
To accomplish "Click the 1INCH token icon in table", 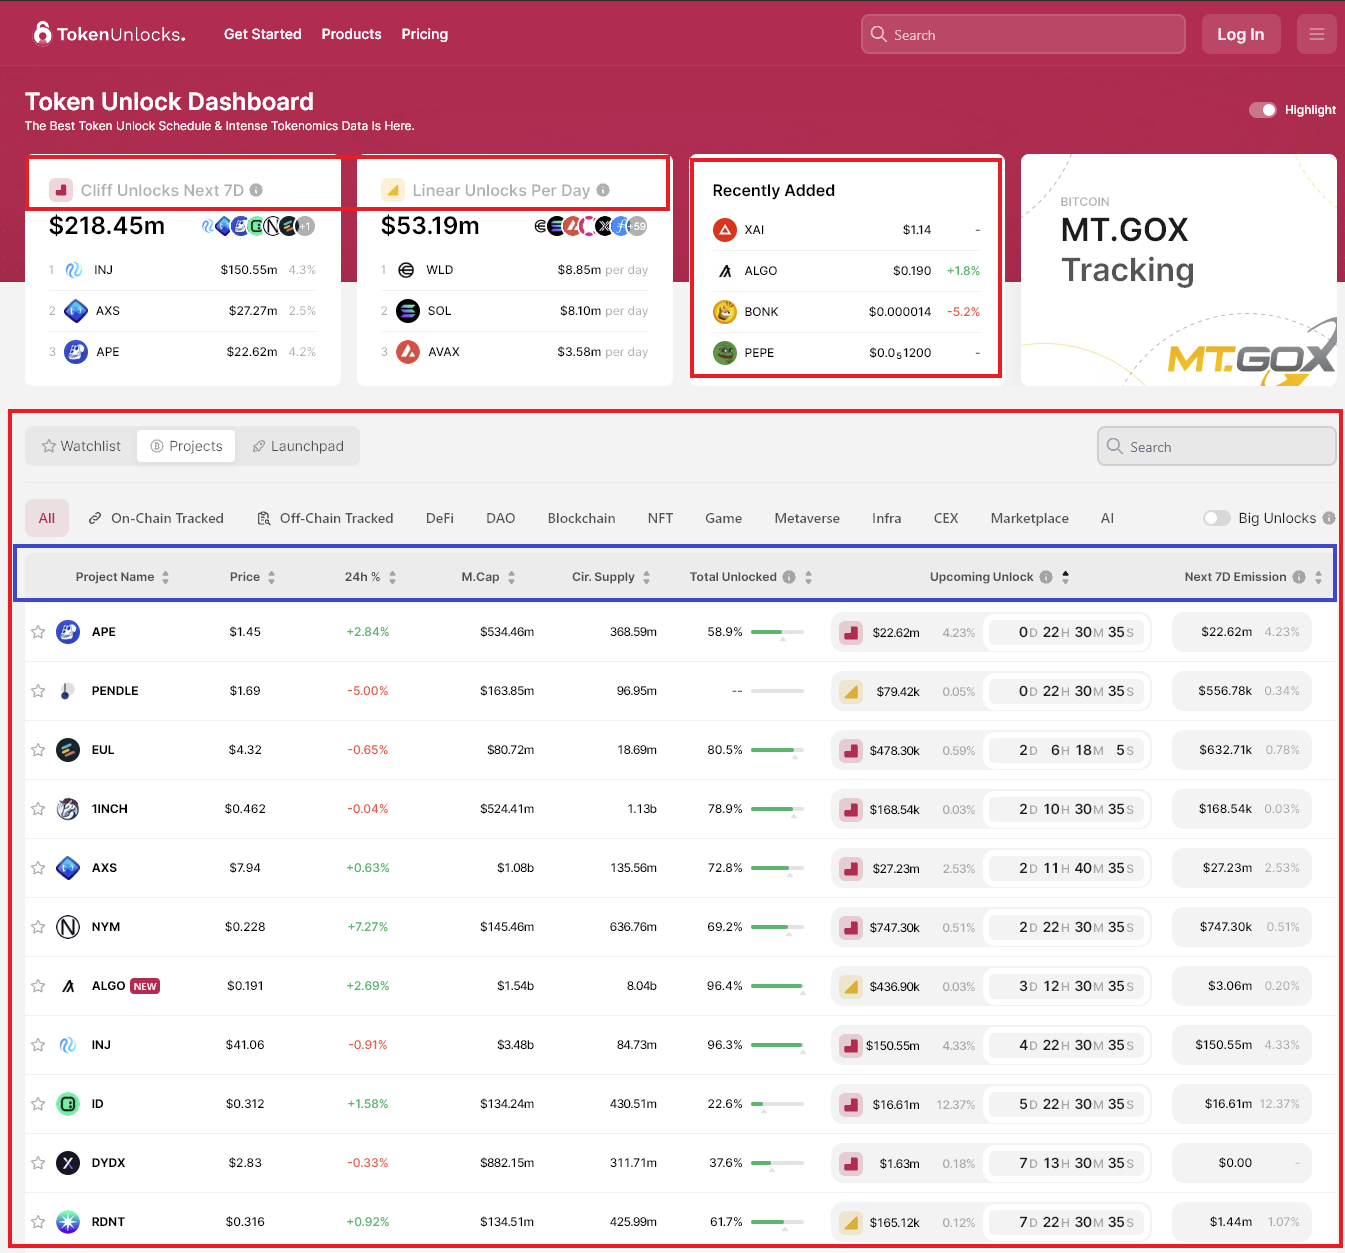I will point(68,809).
